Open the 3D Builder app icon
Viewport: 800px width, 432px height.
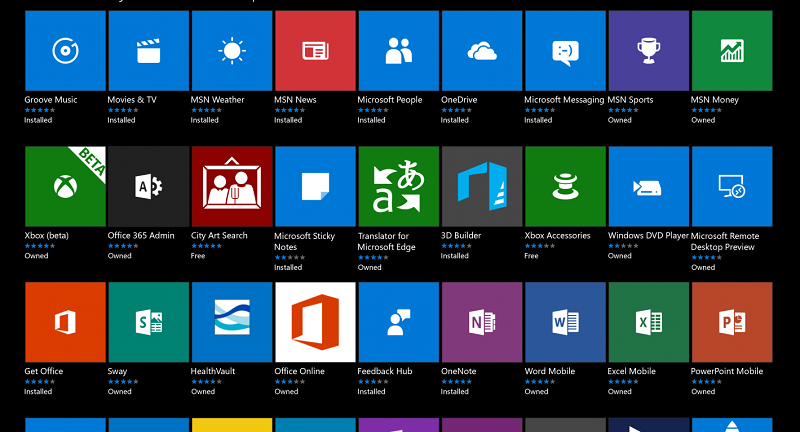pyautogui.click(x=481, y=186)
